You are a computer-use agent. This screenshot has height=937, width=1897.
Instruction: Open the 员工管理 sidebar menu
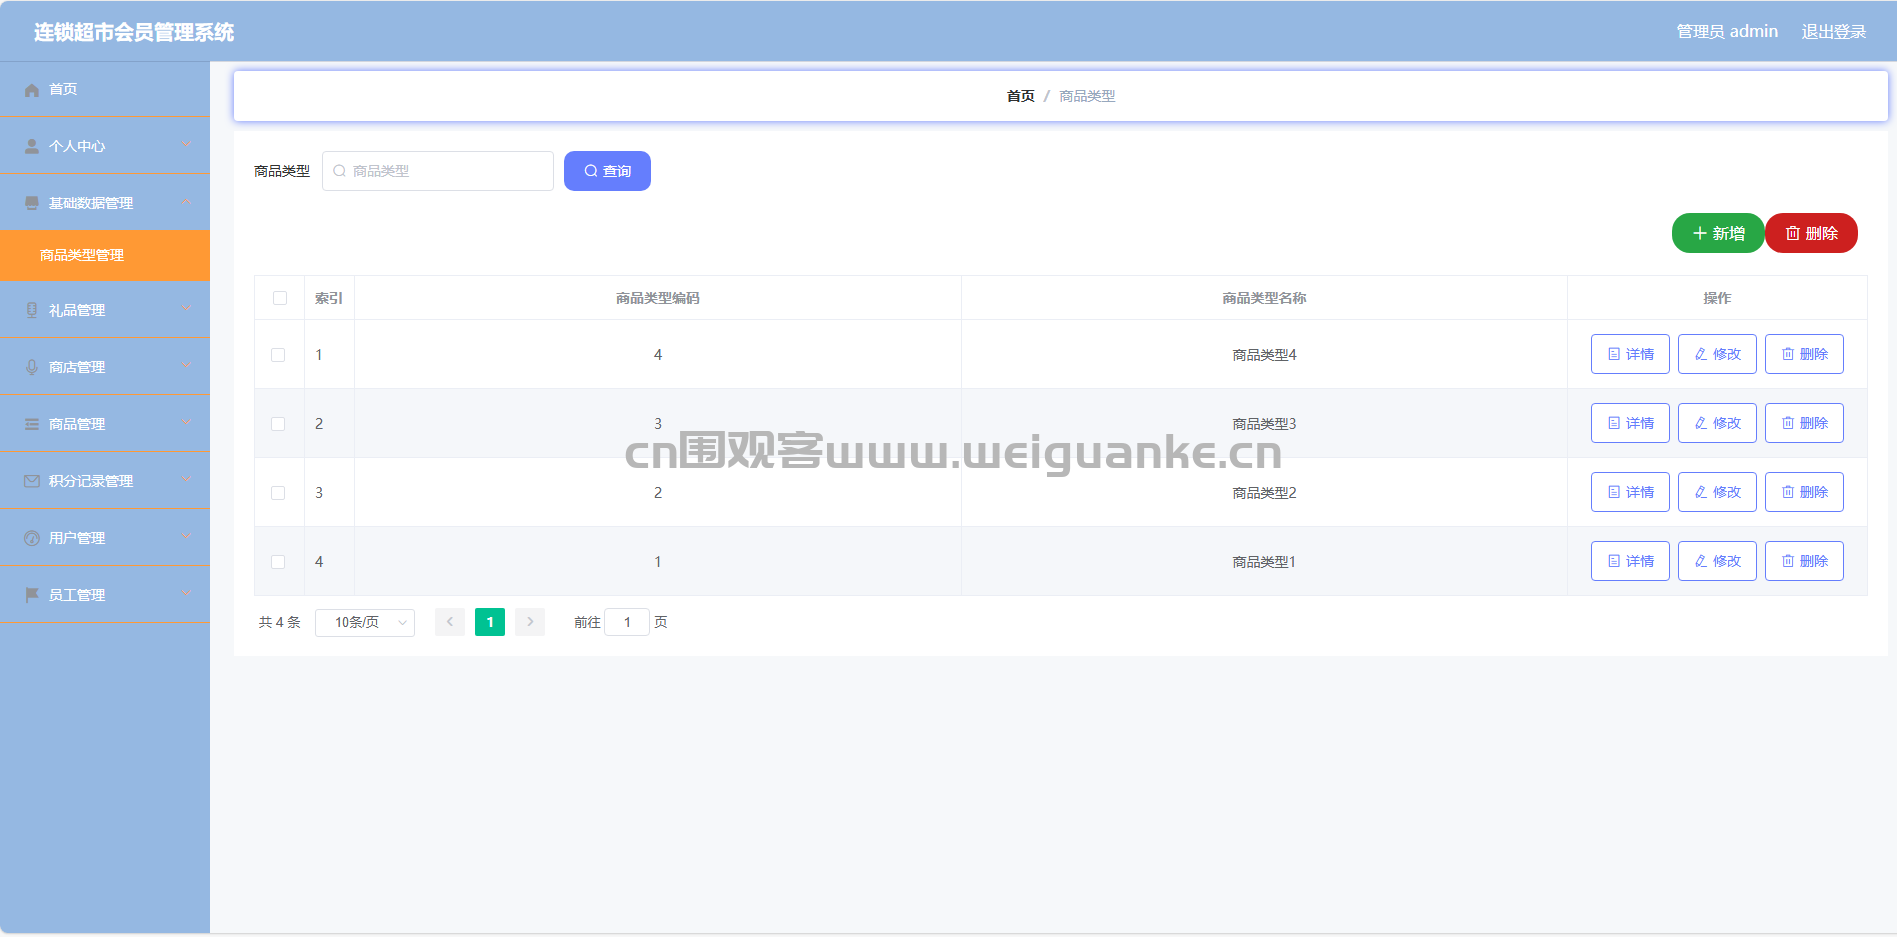[x=105, y=595]
